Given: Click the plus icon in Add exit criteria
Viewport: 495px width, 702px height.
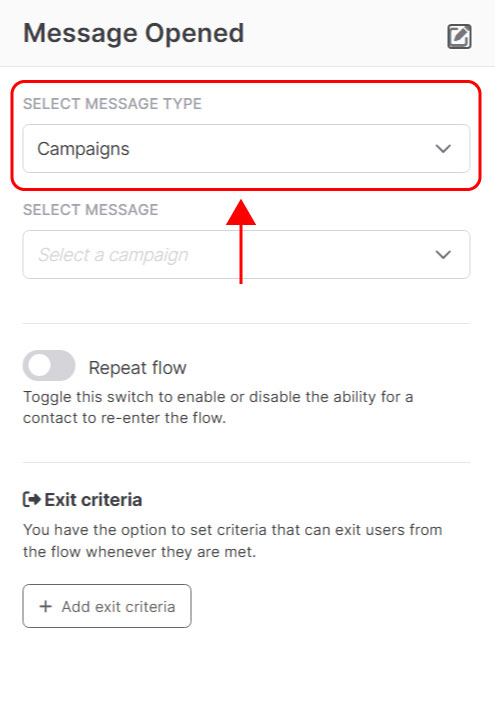Looking at the screenshot, I should [x=46, y=606].
